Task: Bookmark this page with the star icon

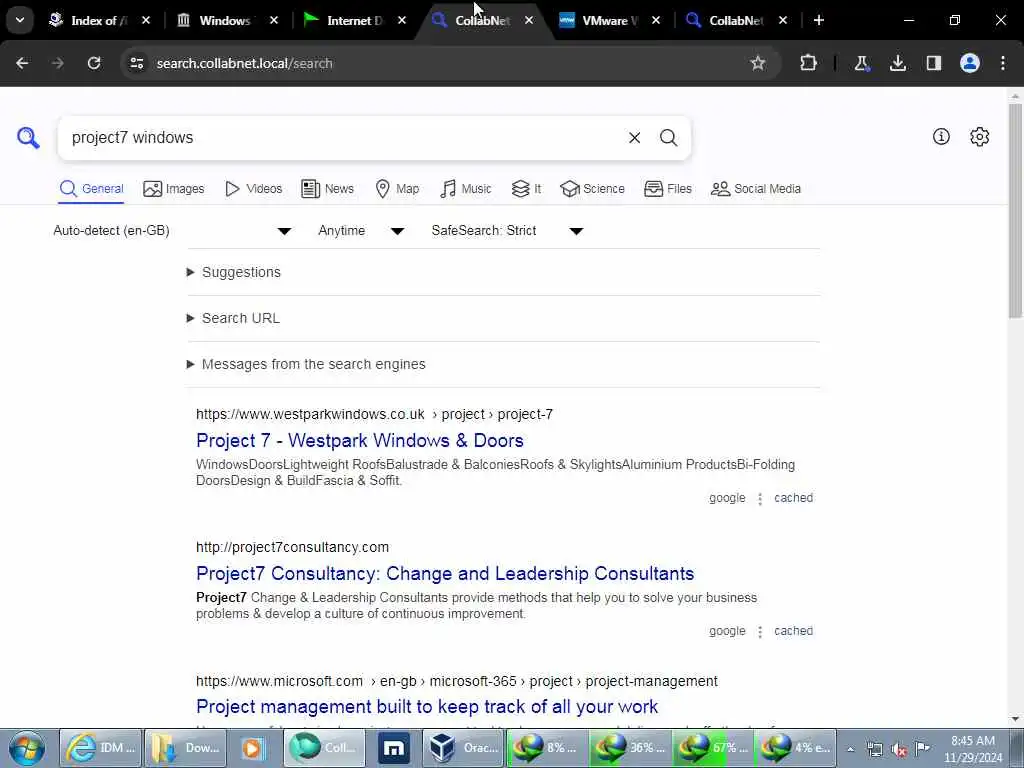Action: [758, 63]
